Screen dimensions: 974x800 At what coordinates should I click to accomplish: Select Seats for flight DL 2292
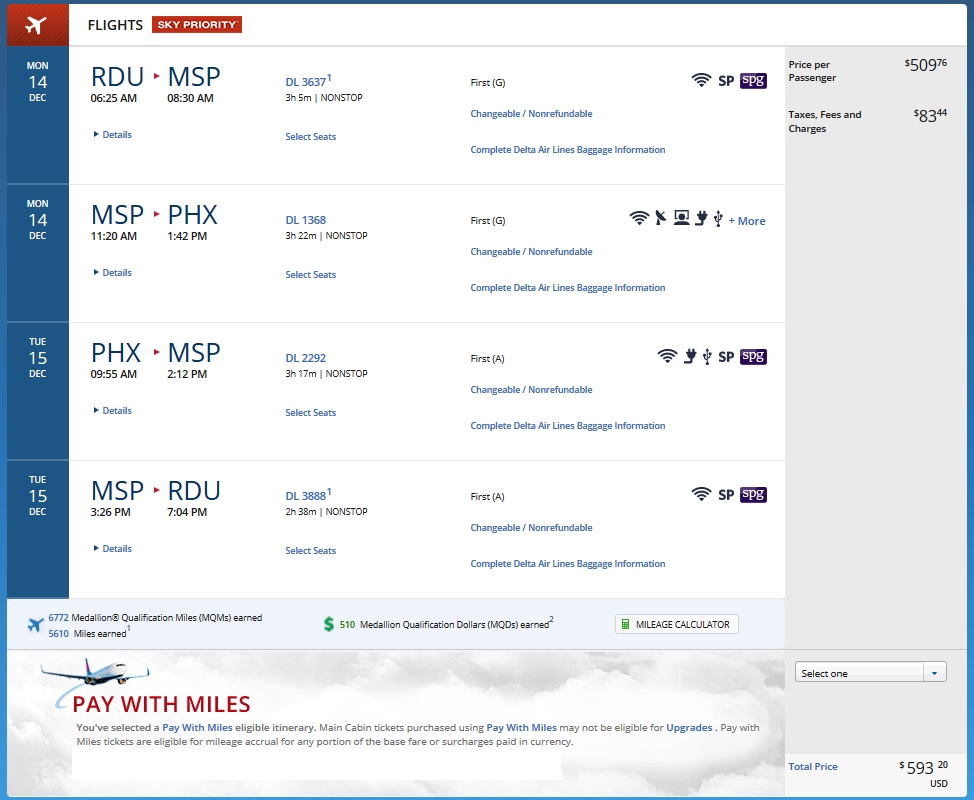pyautogui.click(x=310, y=413)
